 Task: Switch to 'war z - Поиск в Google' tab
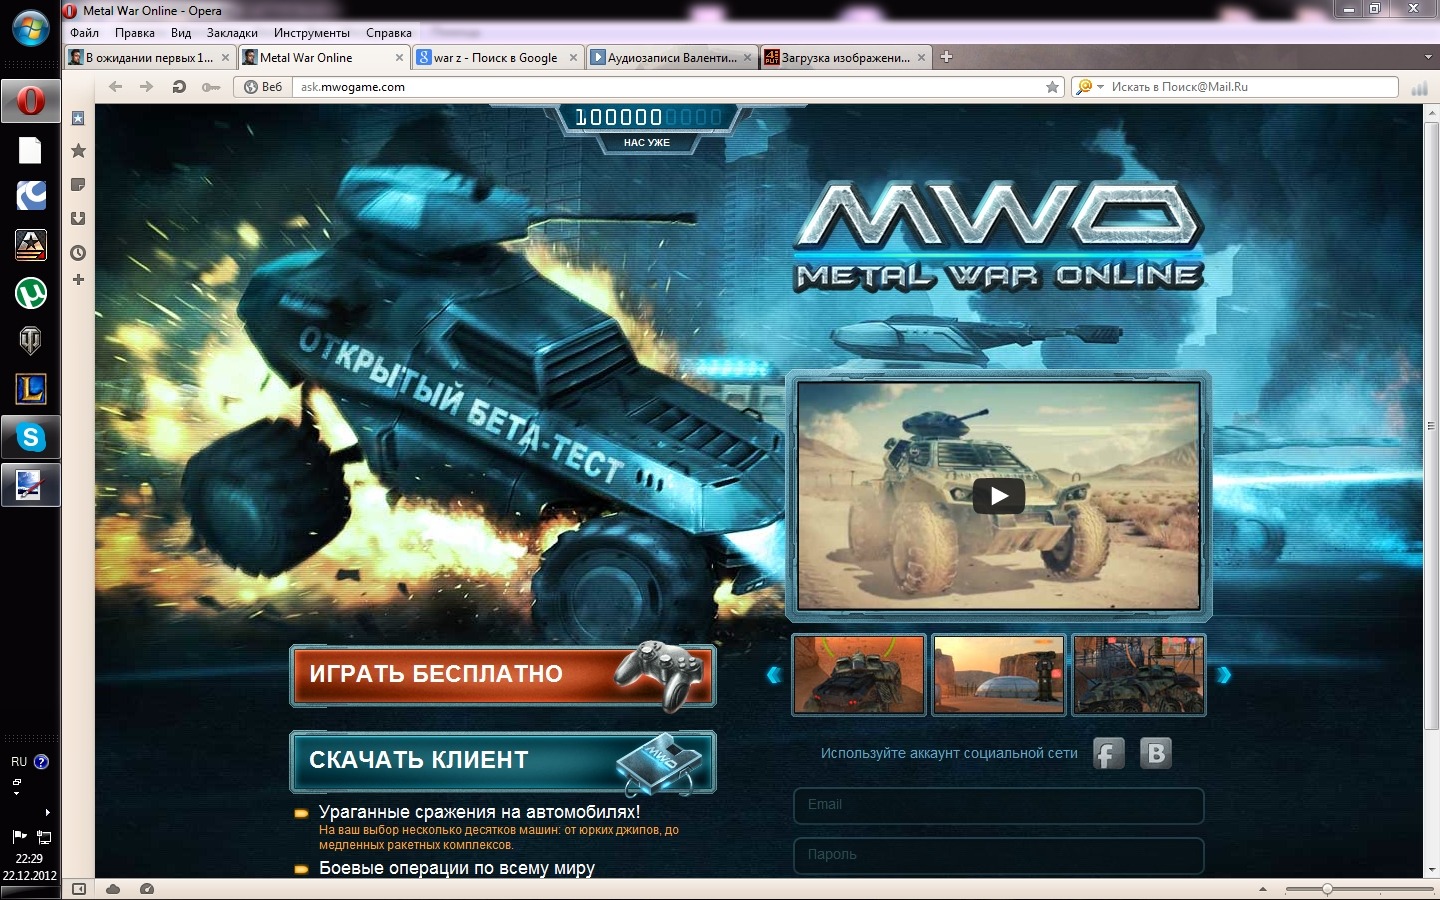(x=496, y=57)
